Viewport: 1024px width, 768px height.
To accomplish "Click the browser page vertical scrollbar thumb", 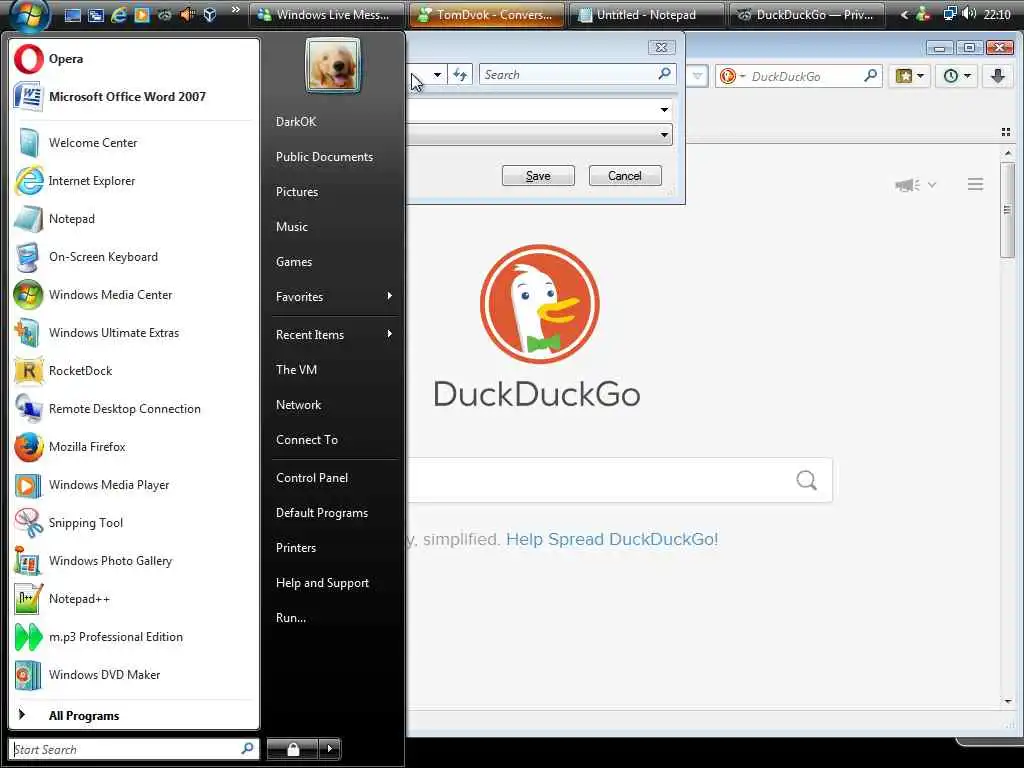I will [x=1007, y=209].
